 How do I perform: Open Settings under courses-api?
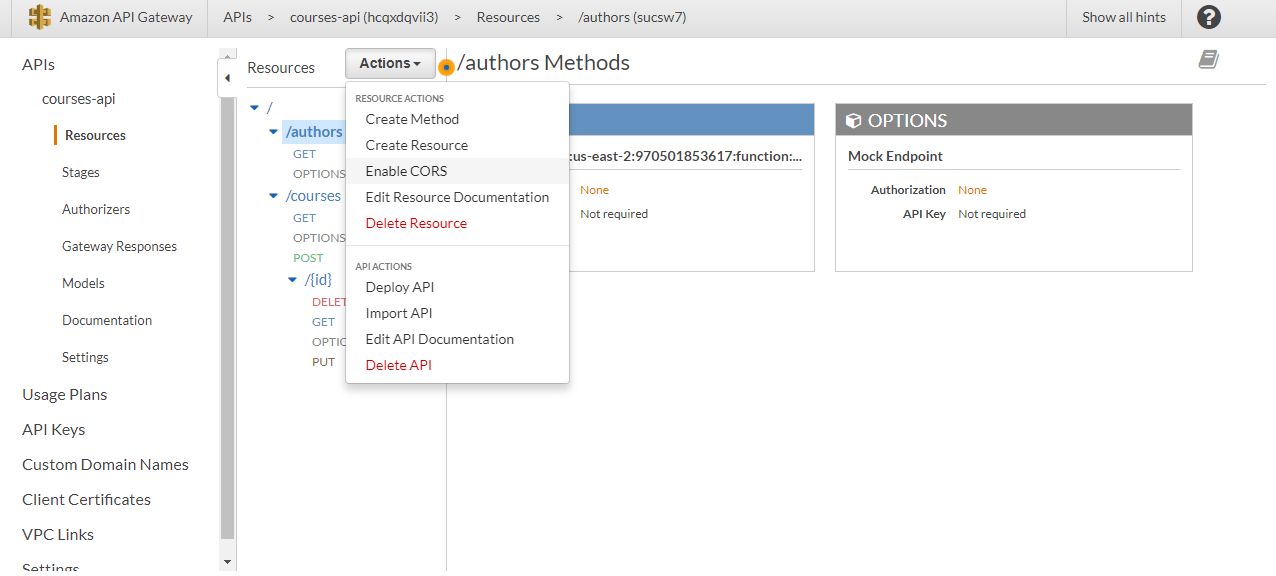(85, 357)
